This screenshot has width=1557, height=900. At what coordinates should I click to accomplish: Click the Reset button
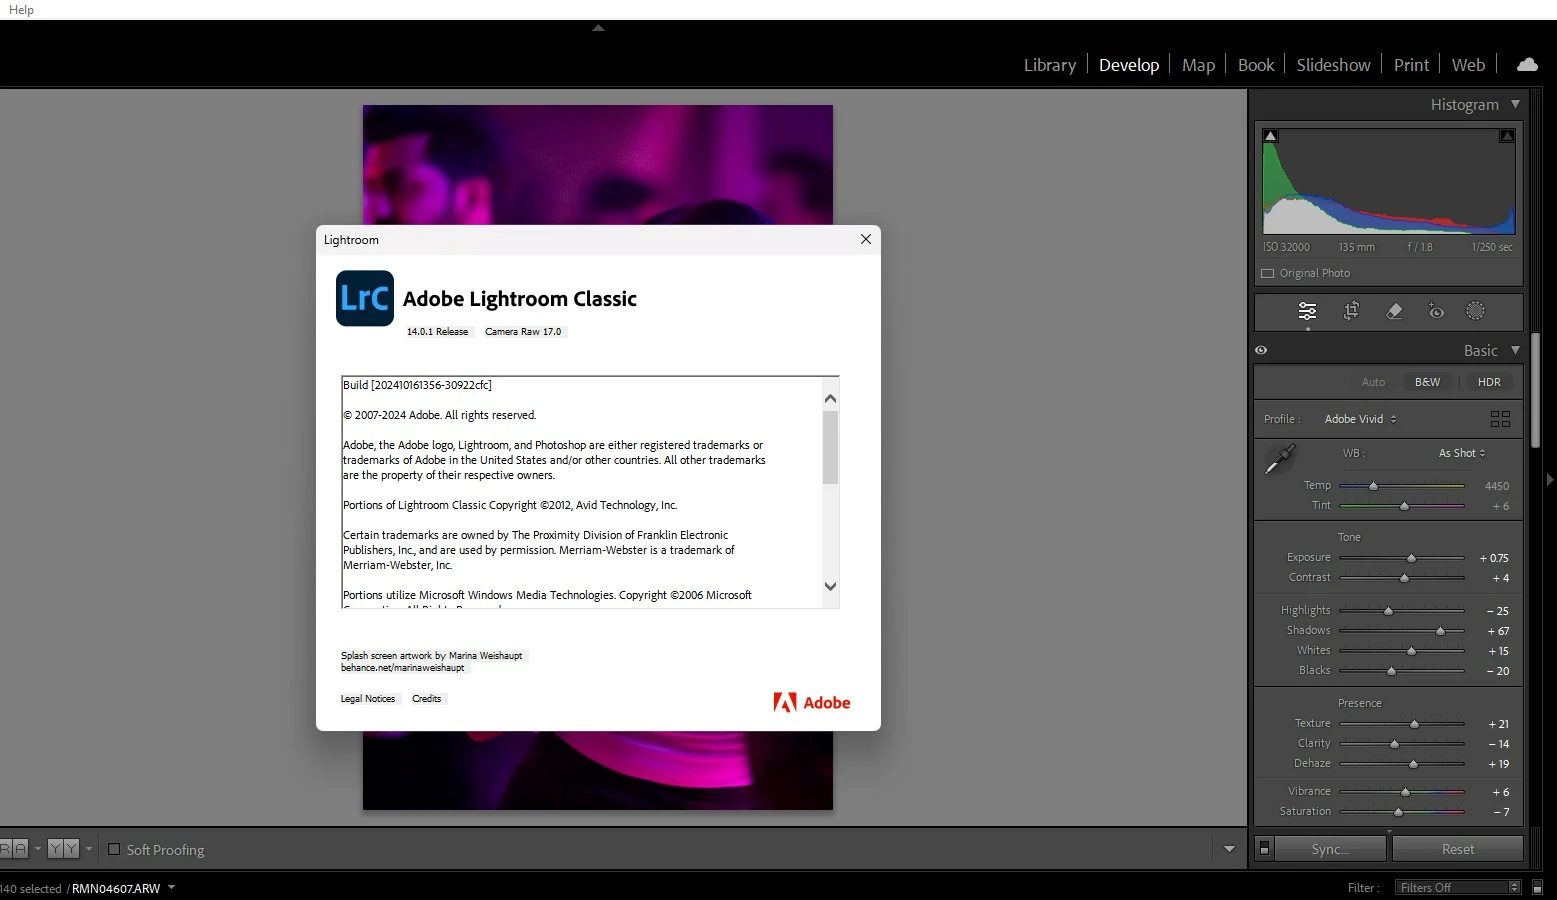click(x=1457, y=849)
